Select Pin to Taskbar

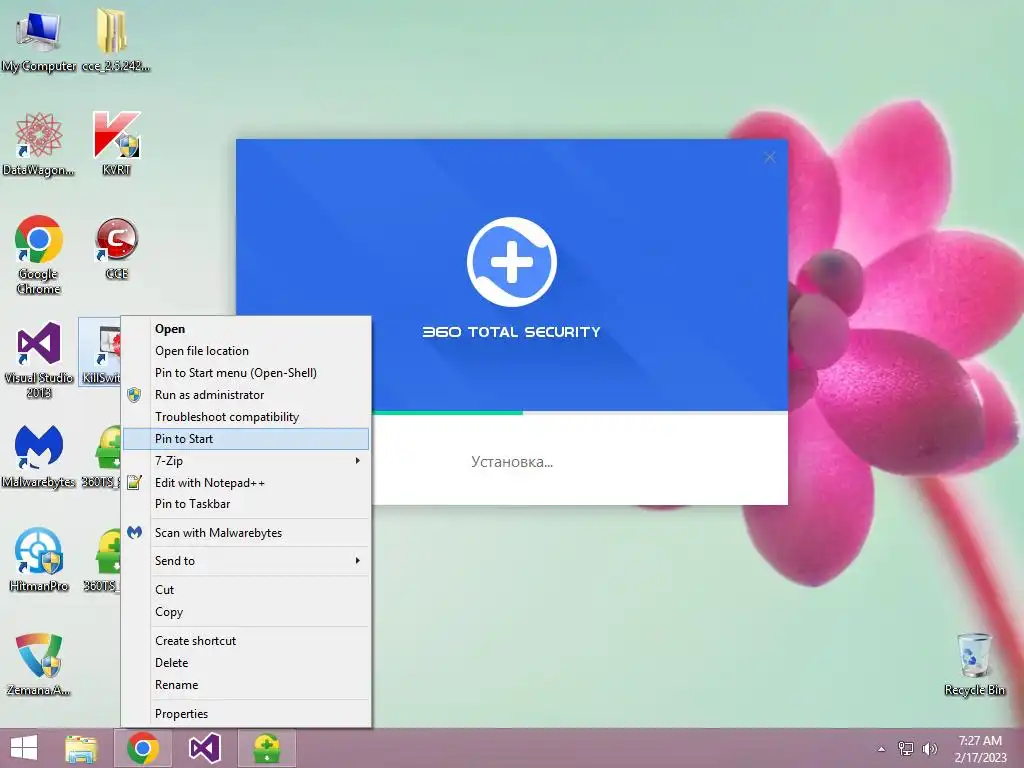tap(246, 504)
